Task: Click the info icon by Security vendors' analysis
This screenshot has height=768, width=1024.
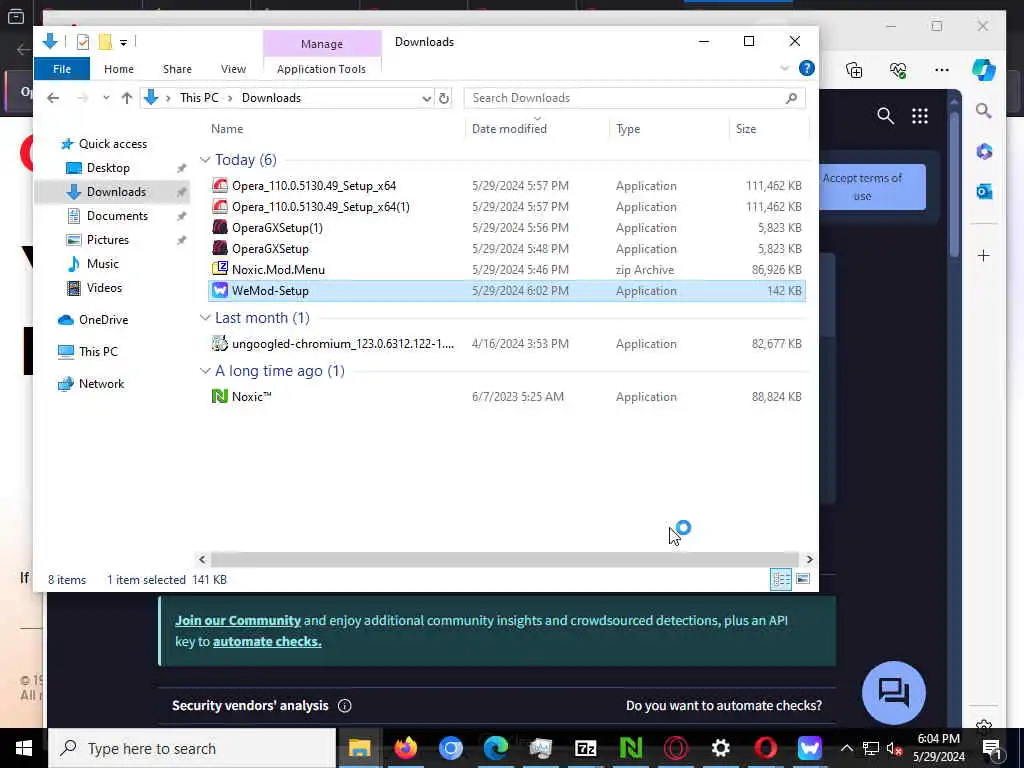Action: 345,706
